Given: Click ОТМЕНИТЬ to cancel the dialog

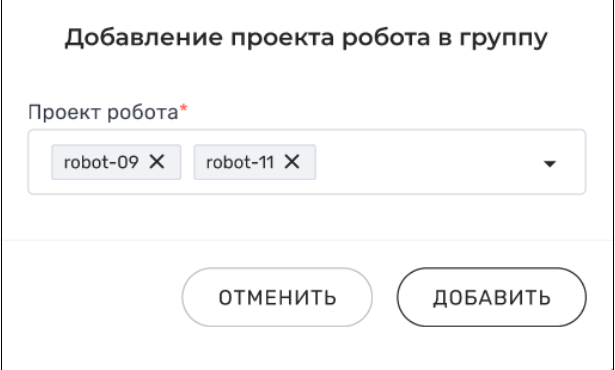Looking at the screenshot, I should tap(277, 297).
